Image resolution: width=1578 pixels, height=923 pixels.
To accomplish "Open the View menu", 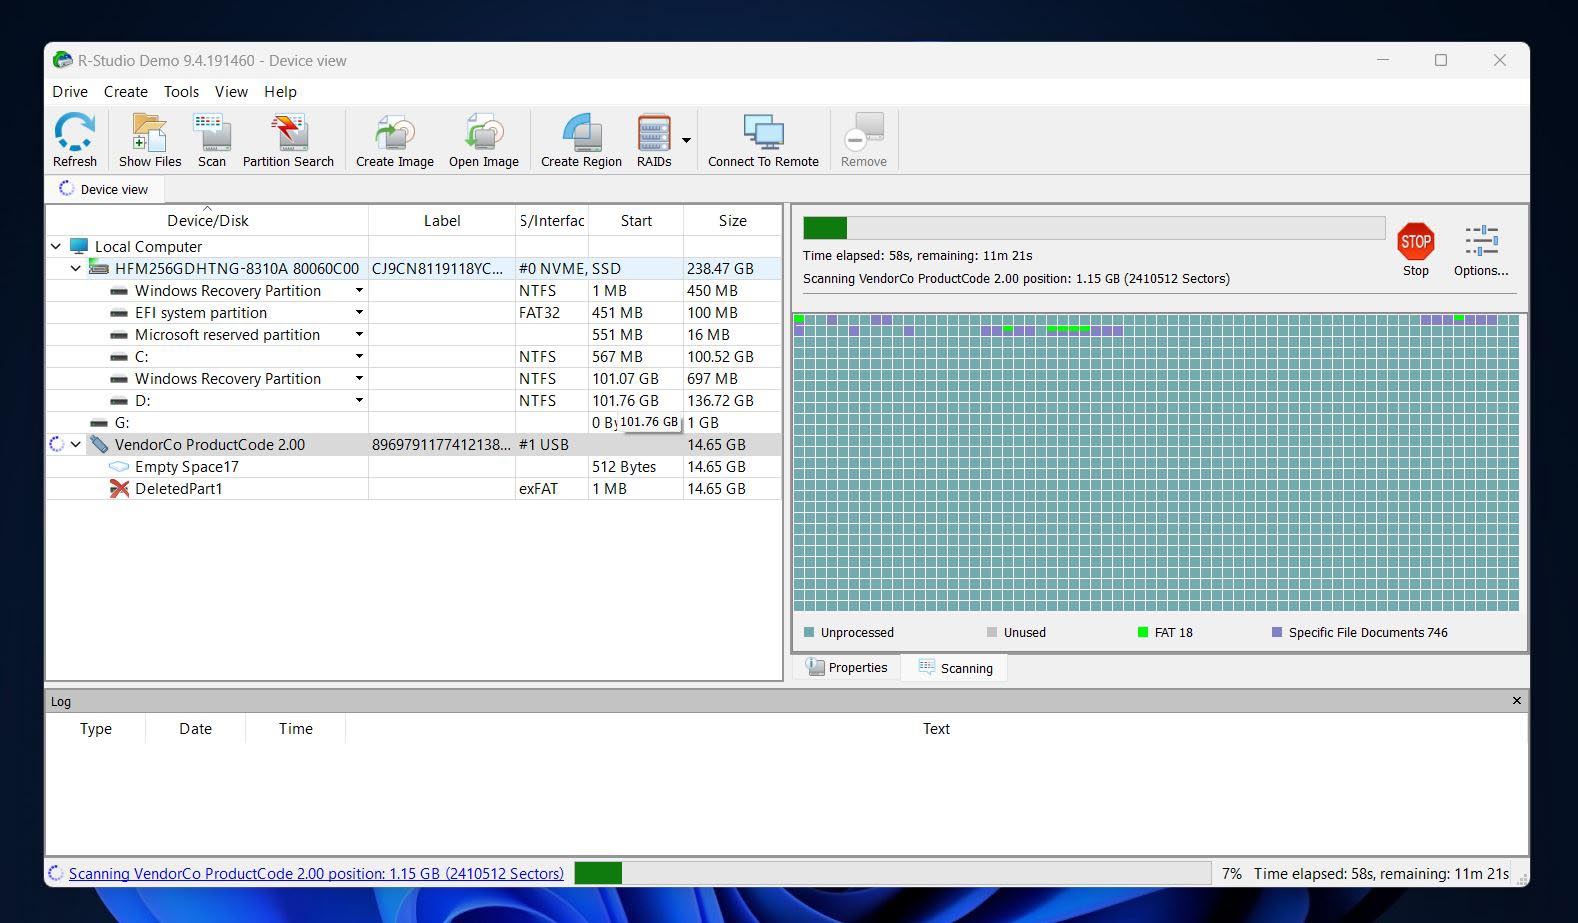I will [231, 91].
